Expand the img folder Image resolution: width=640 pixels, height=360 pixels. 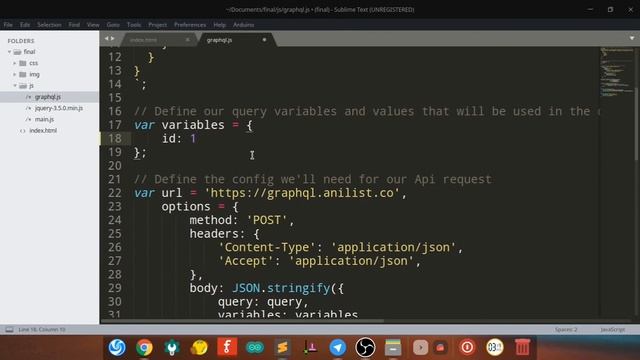15,74
